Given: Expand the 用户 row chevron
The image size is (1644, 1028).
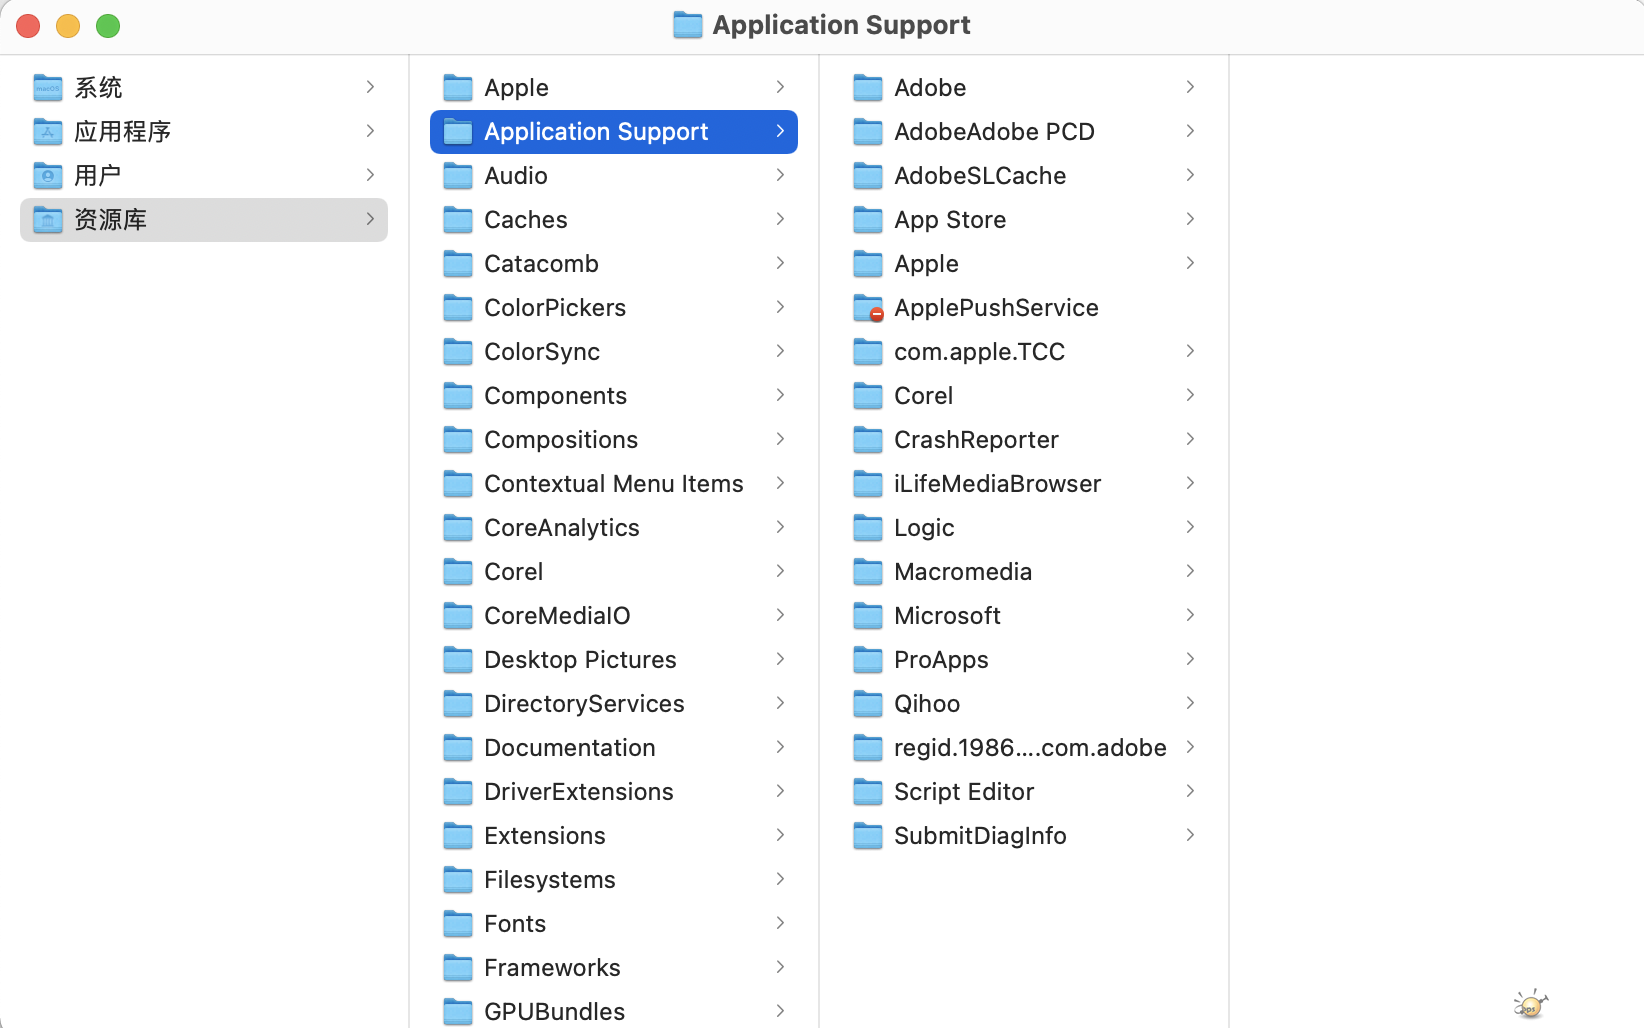Looking at the screenshot, I should click(370, 175).
